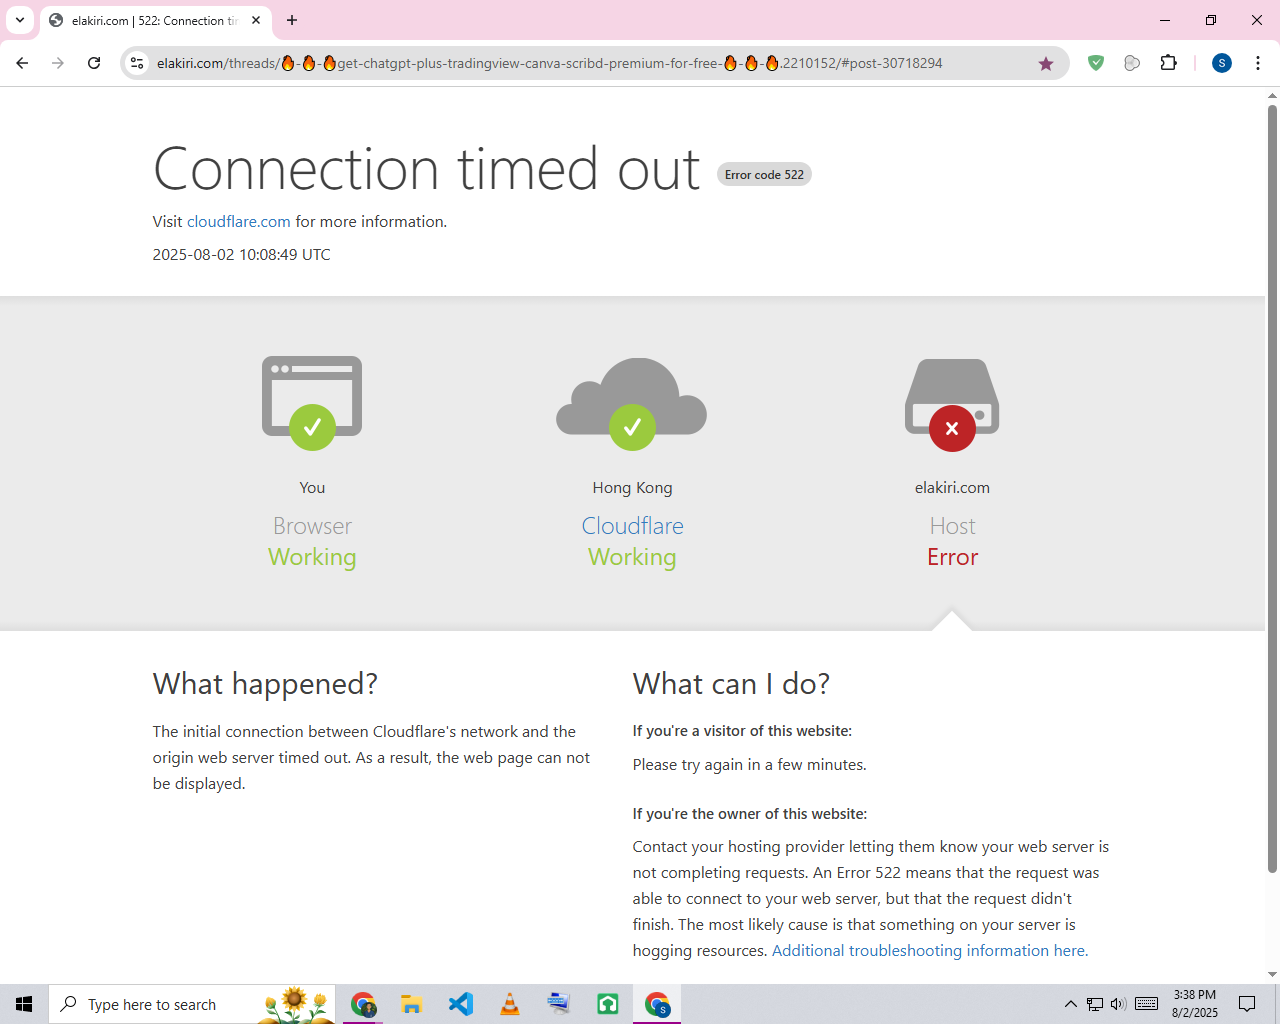This screenshot has width=1280, height=1024.
Task: Expand the tab search dropdown
Action: coord(20,20)
